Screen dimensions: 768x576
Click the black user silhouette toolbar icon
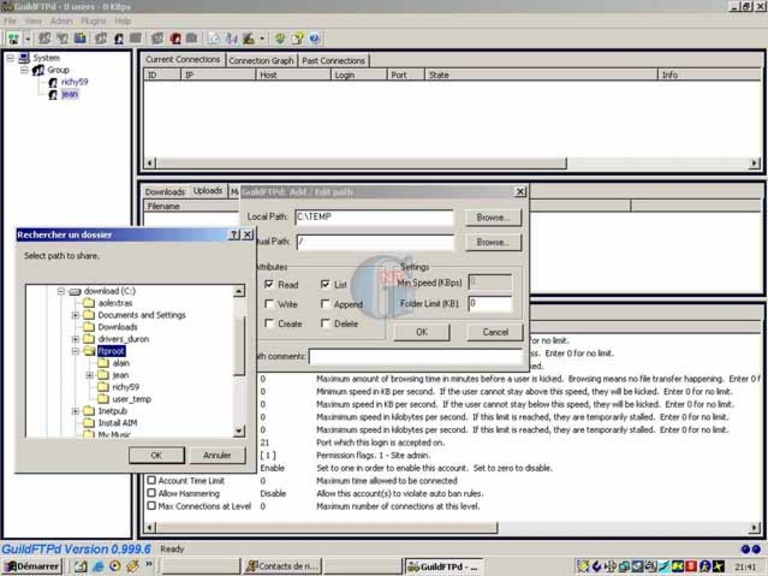119,39
